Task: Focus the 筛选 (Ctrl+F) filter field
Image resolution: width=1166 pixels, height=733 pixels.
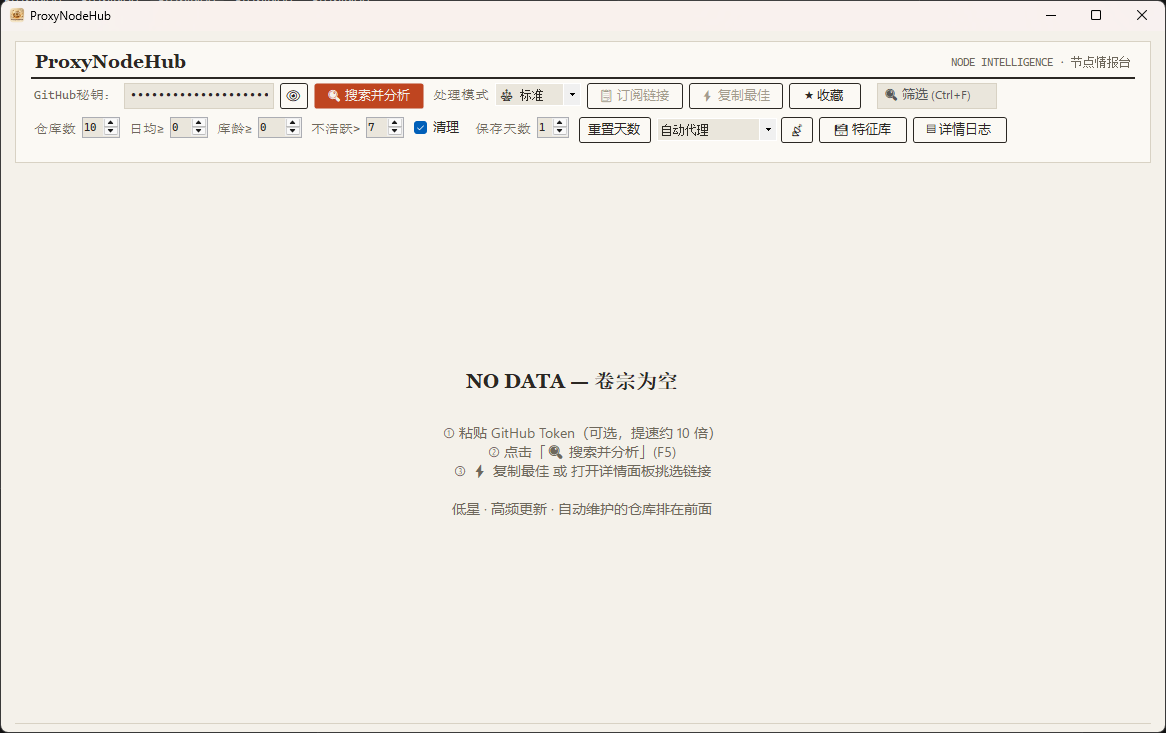Action: 936,96
